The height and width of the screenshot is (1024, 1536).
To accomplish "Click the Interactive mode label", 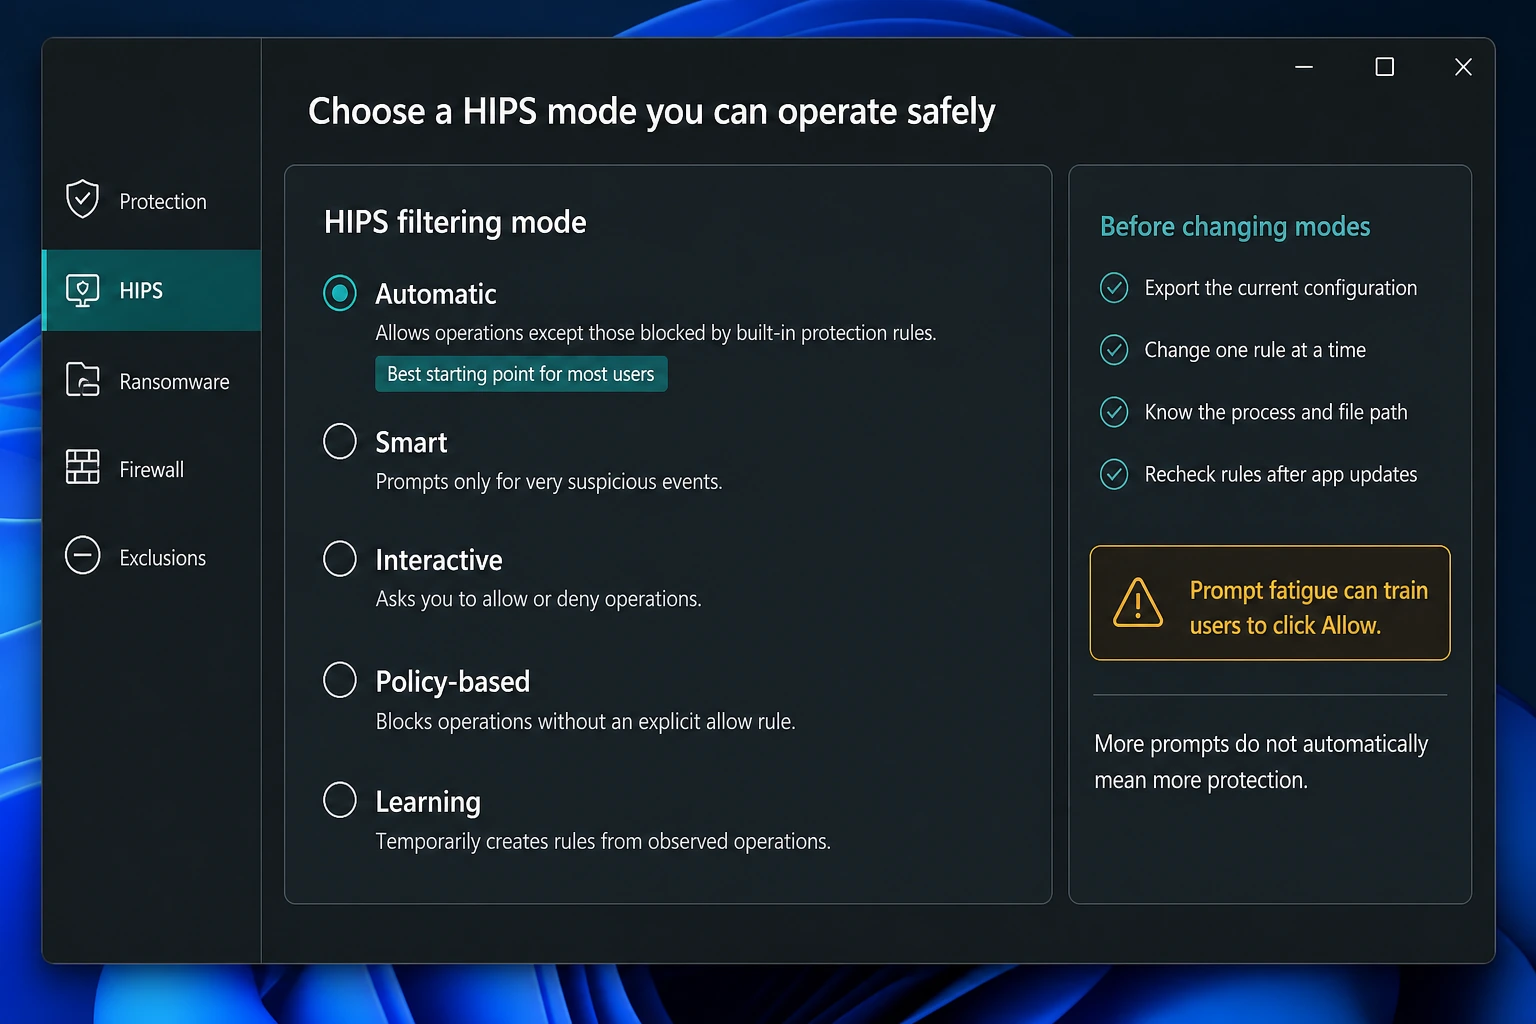I will click(439, 560).
